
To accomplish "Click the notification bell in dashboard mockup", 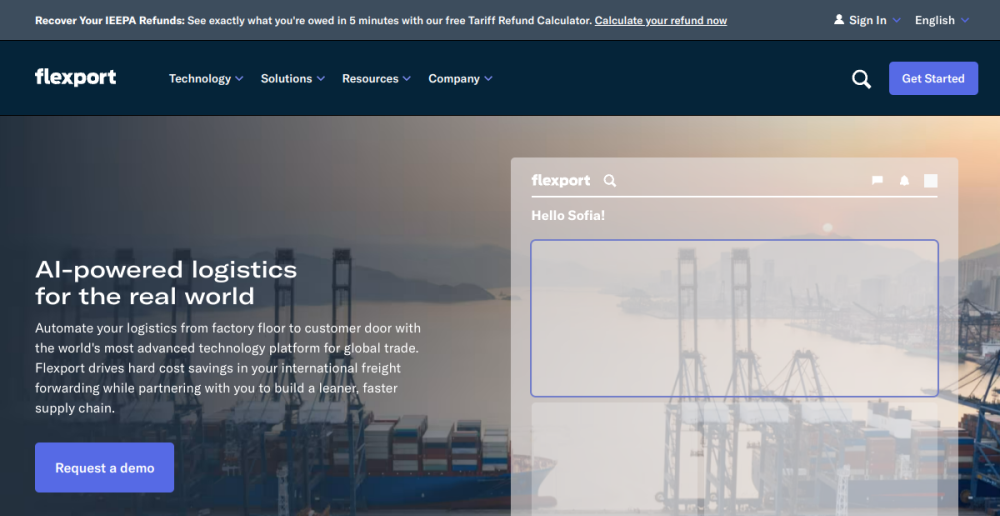I will pyautogui.click(x=904, y=181).
